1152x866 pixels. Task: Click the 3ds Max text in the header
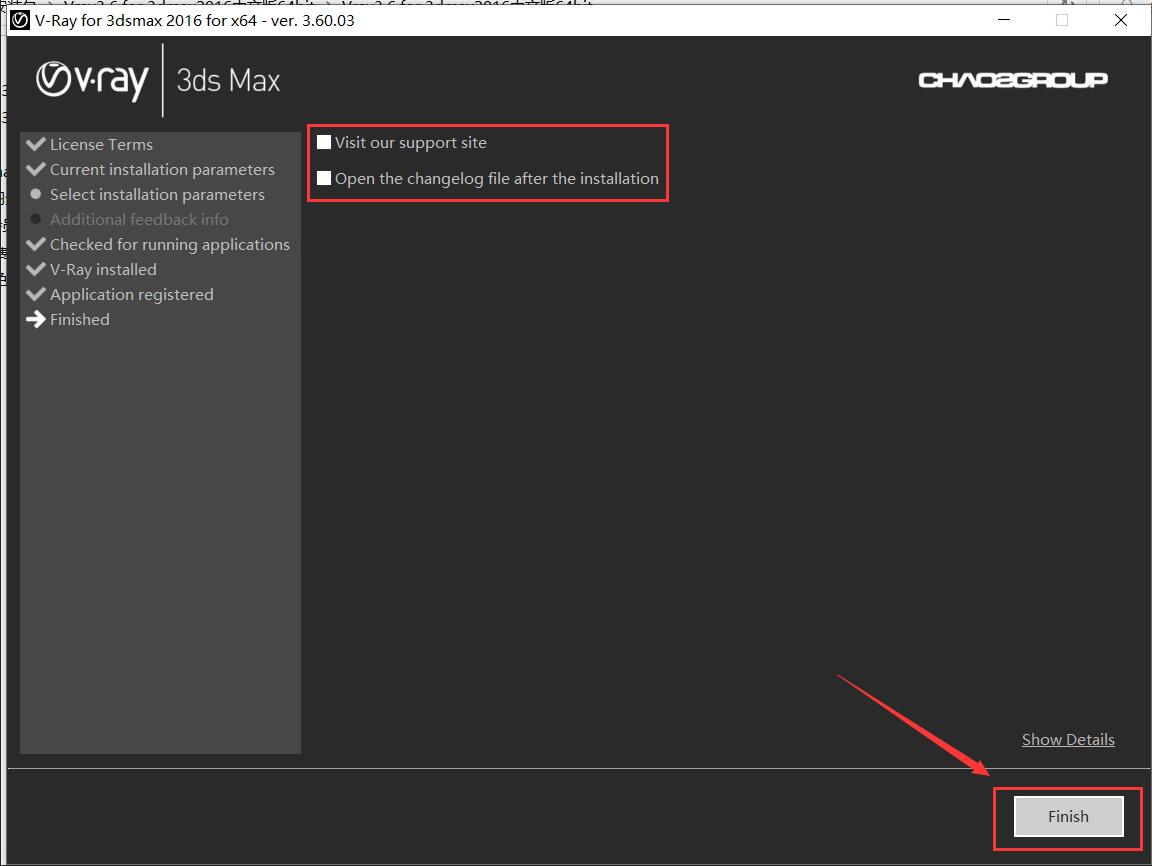click(228, 80)
